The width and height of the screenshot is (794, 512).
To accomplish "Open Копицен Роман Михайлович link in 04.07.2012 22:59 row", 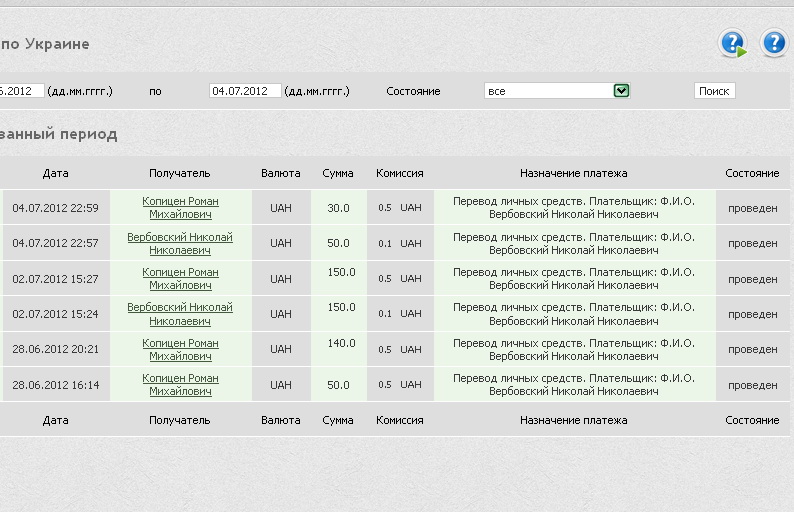I will click(x=180, y=207).
